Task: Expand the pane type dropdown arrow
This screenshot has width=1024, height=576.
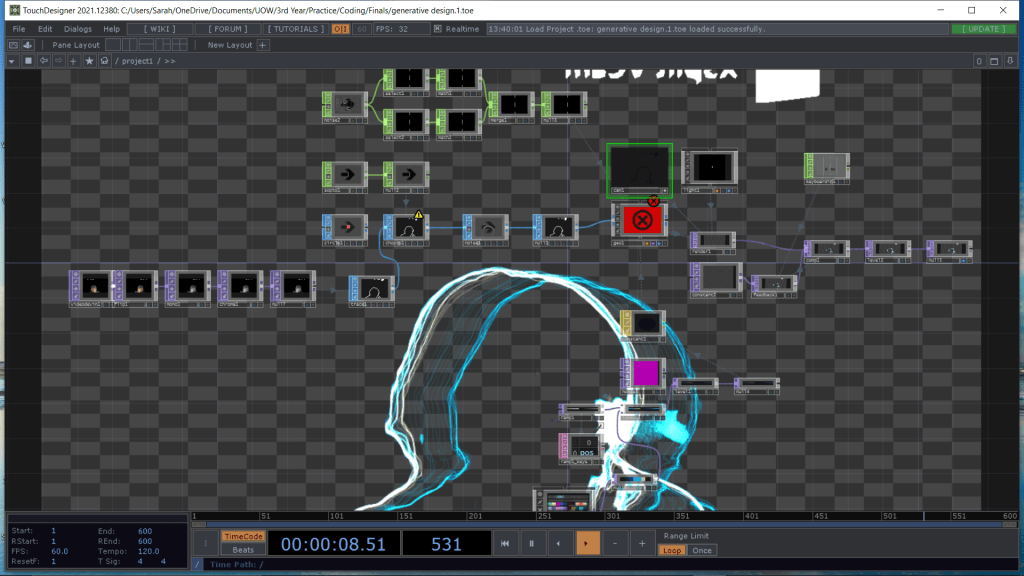Action: (x=11, y=61)
